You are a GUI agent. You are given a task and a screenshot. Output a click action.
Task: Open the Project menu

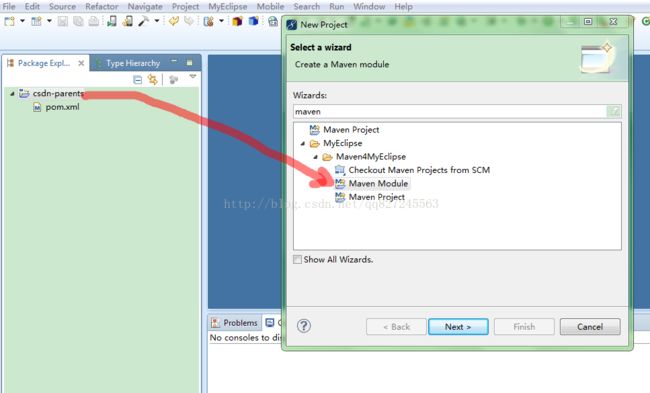coord(185,7)
